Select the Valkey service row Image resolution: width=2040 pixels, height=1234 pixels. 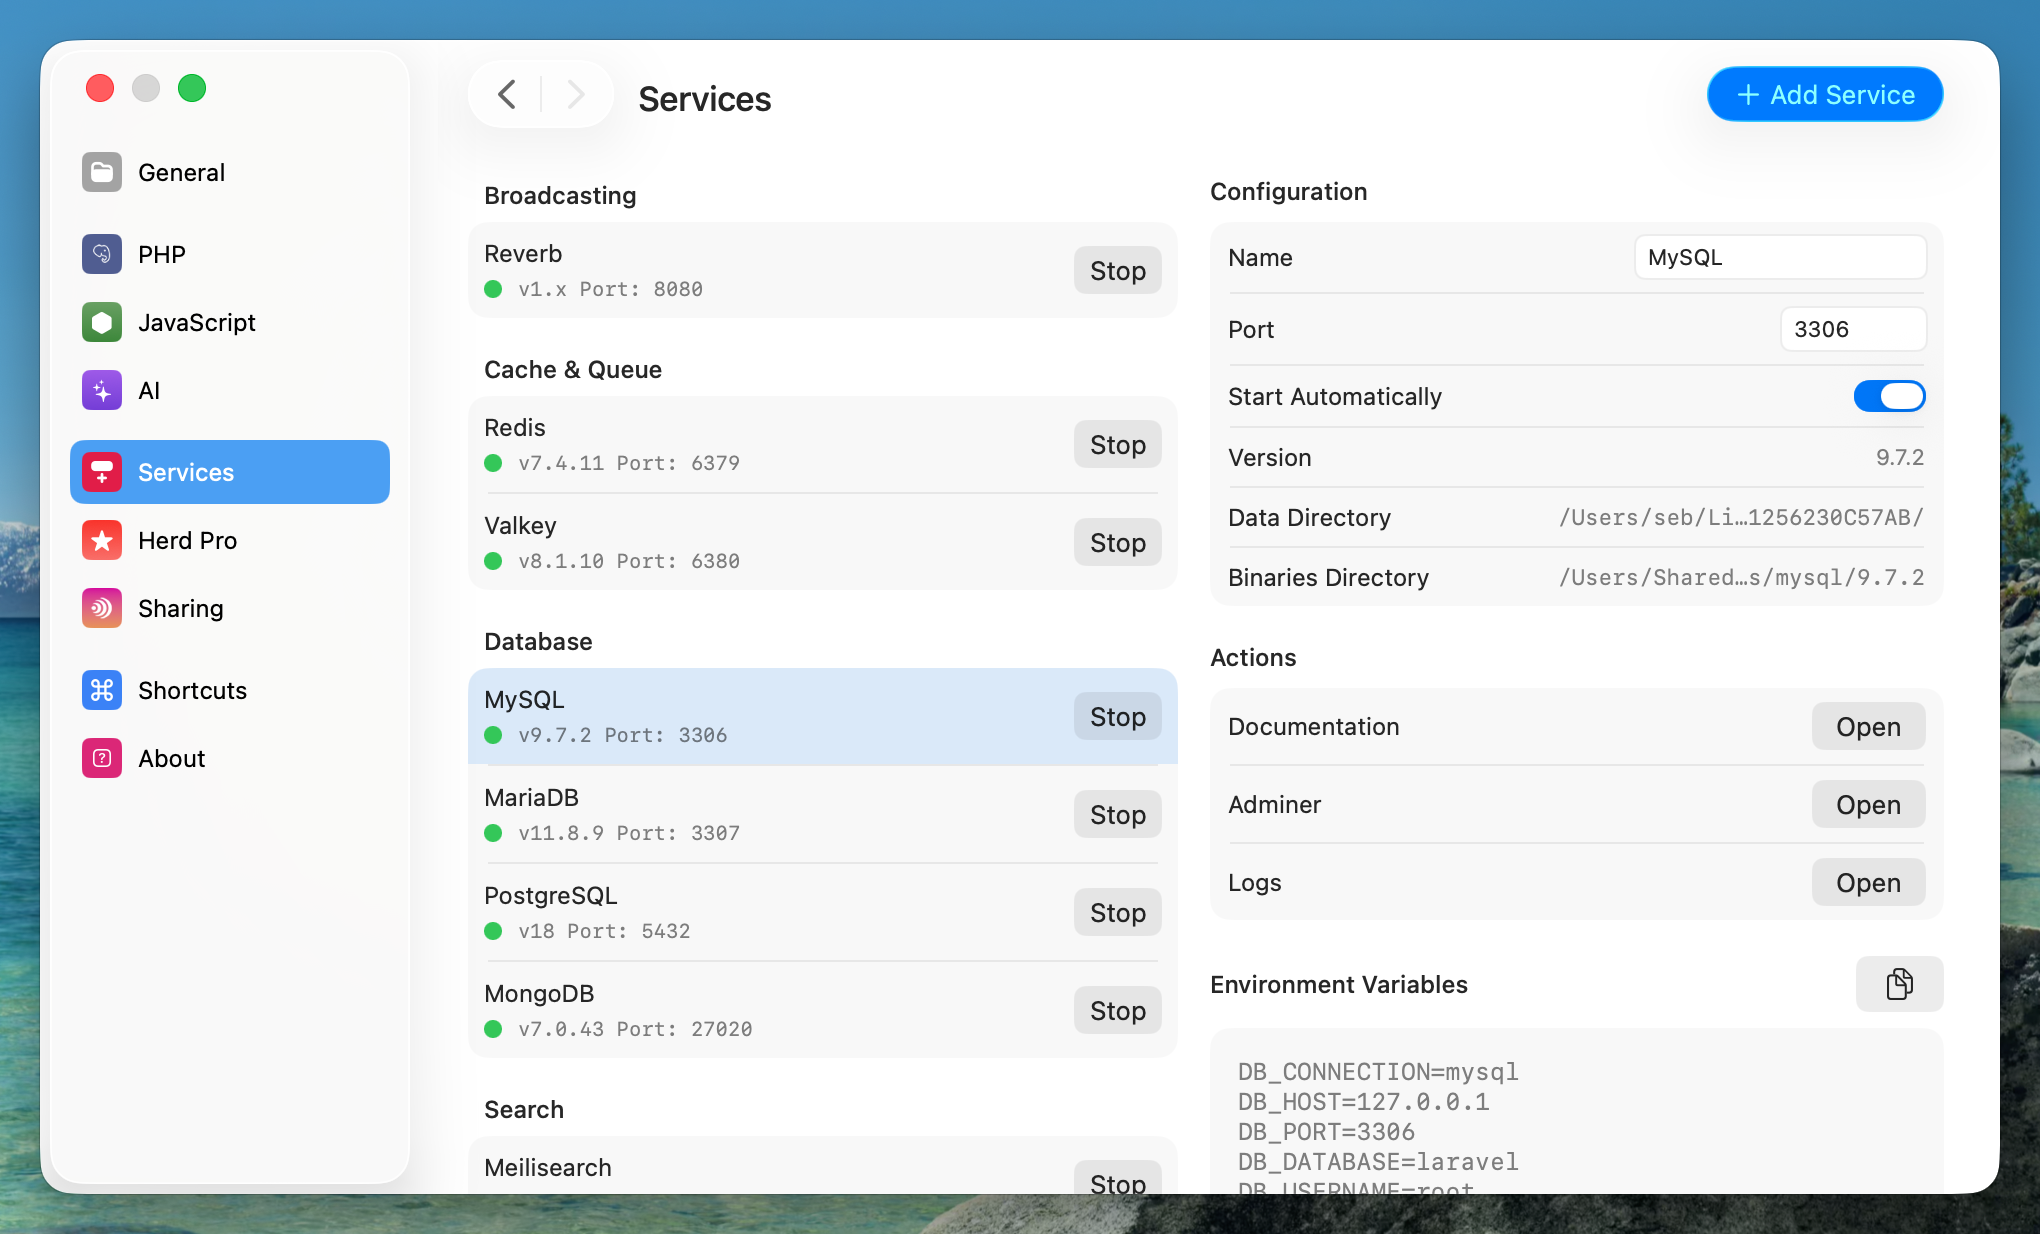pyautogui.click(x=822, y=543)
